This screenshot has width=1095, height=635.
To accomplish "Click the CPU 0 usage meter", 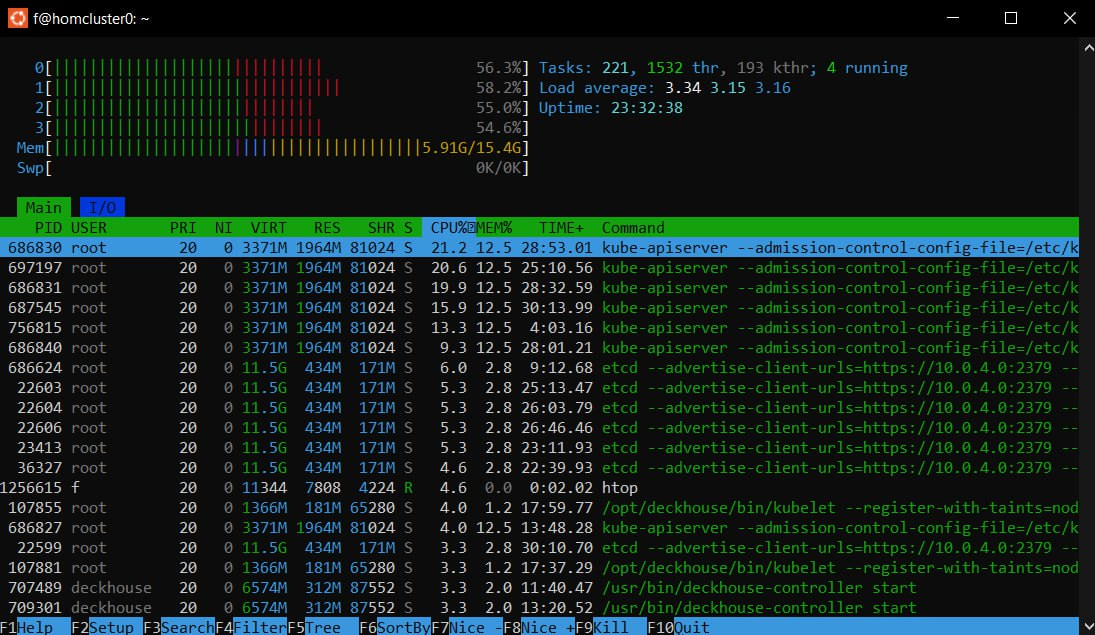I will 281,68.
